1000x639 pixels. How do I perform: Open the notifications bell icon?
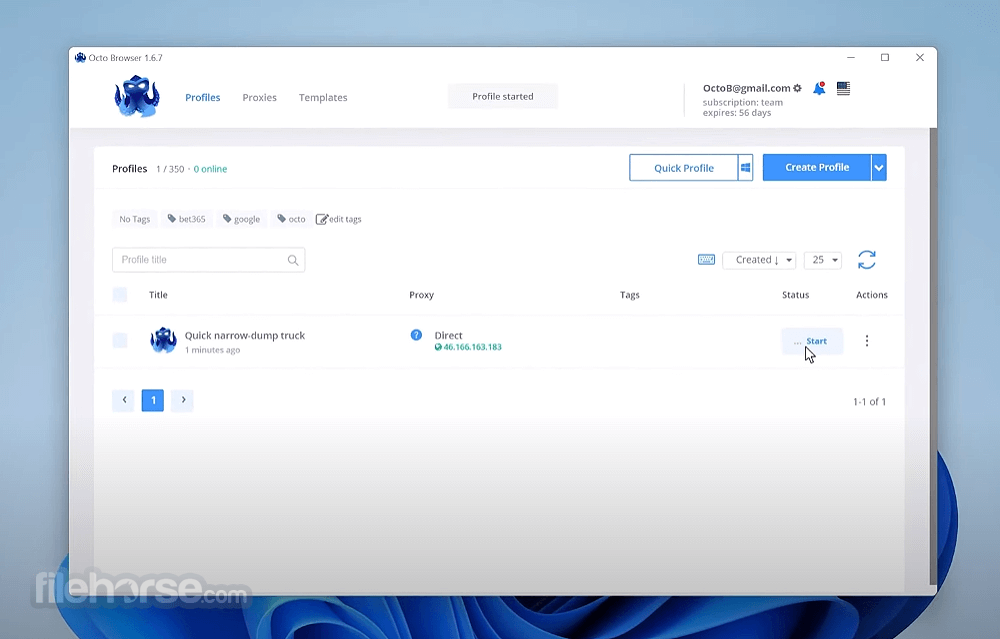click(819, 88)
